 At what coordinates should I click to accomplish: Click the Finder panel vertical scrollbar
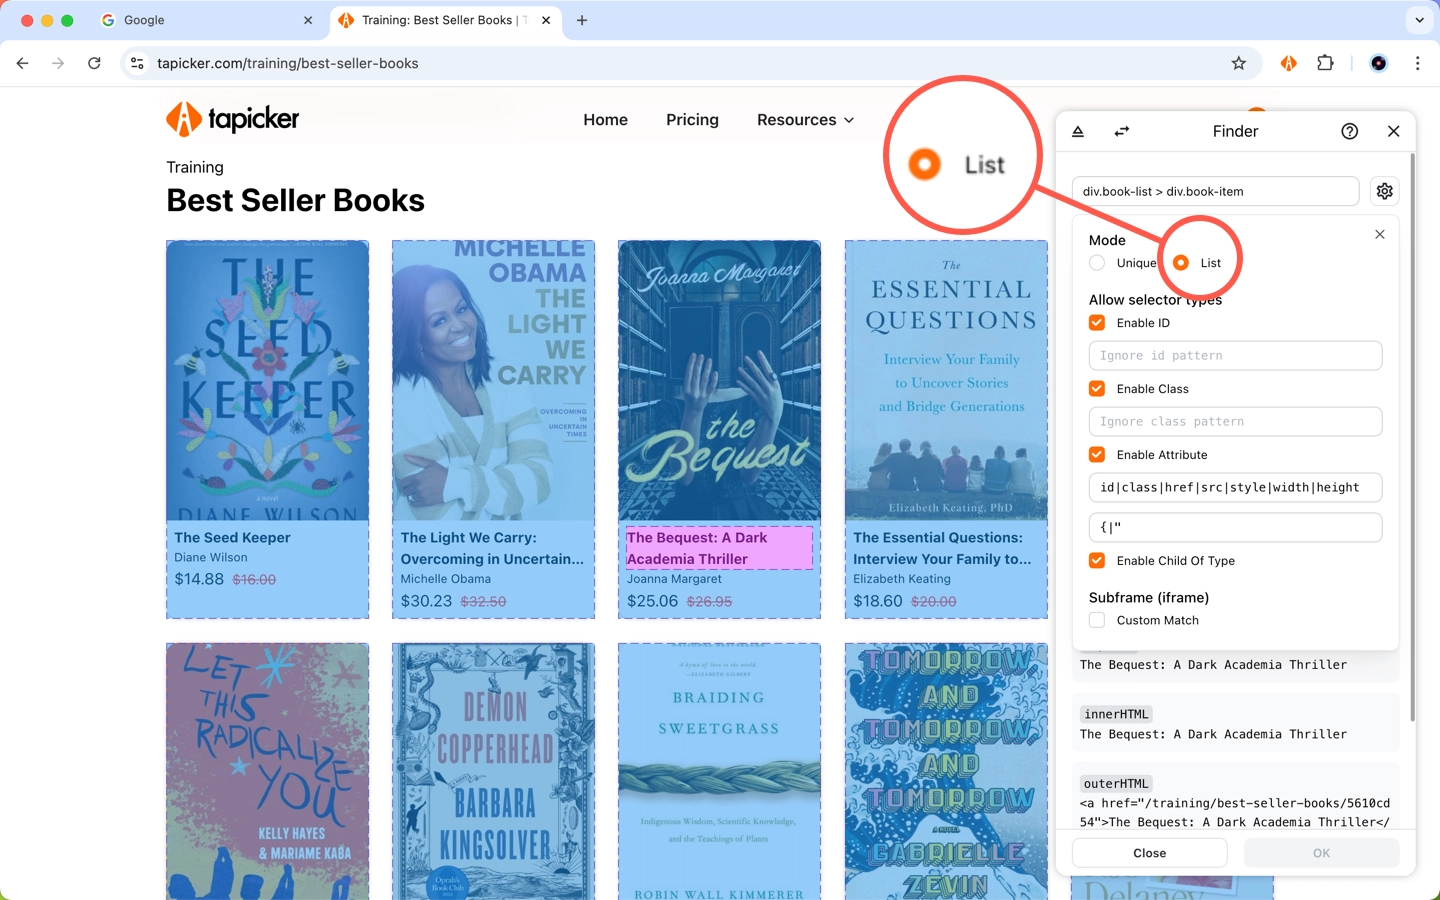pyautogui.click(x=1412, y=437)
